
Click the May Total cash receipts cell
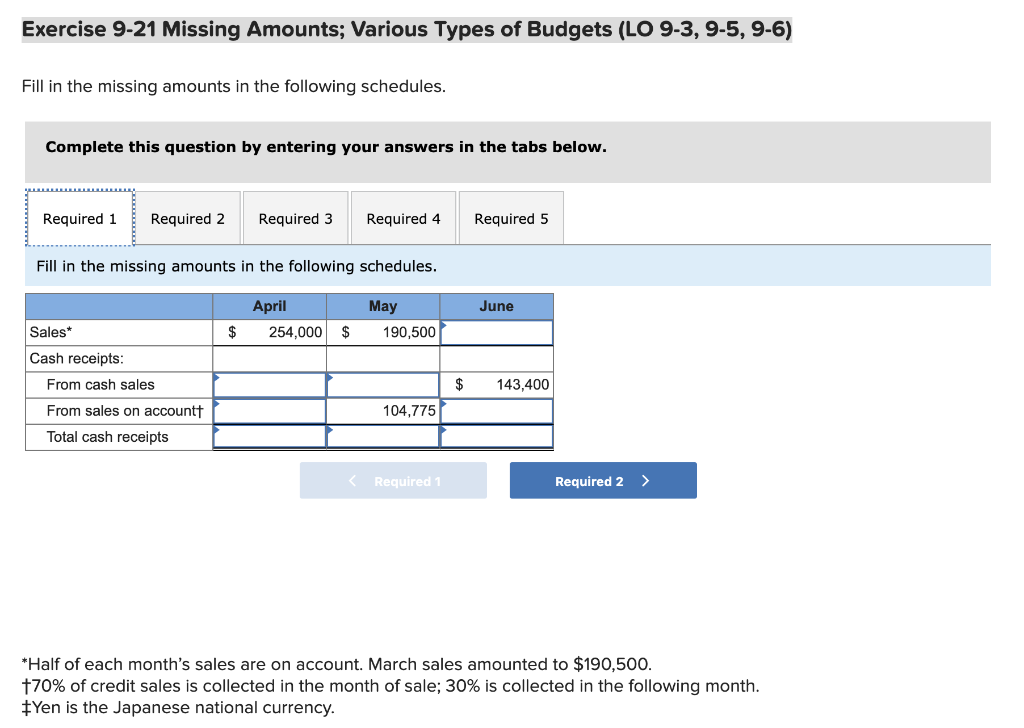point(382,436)
